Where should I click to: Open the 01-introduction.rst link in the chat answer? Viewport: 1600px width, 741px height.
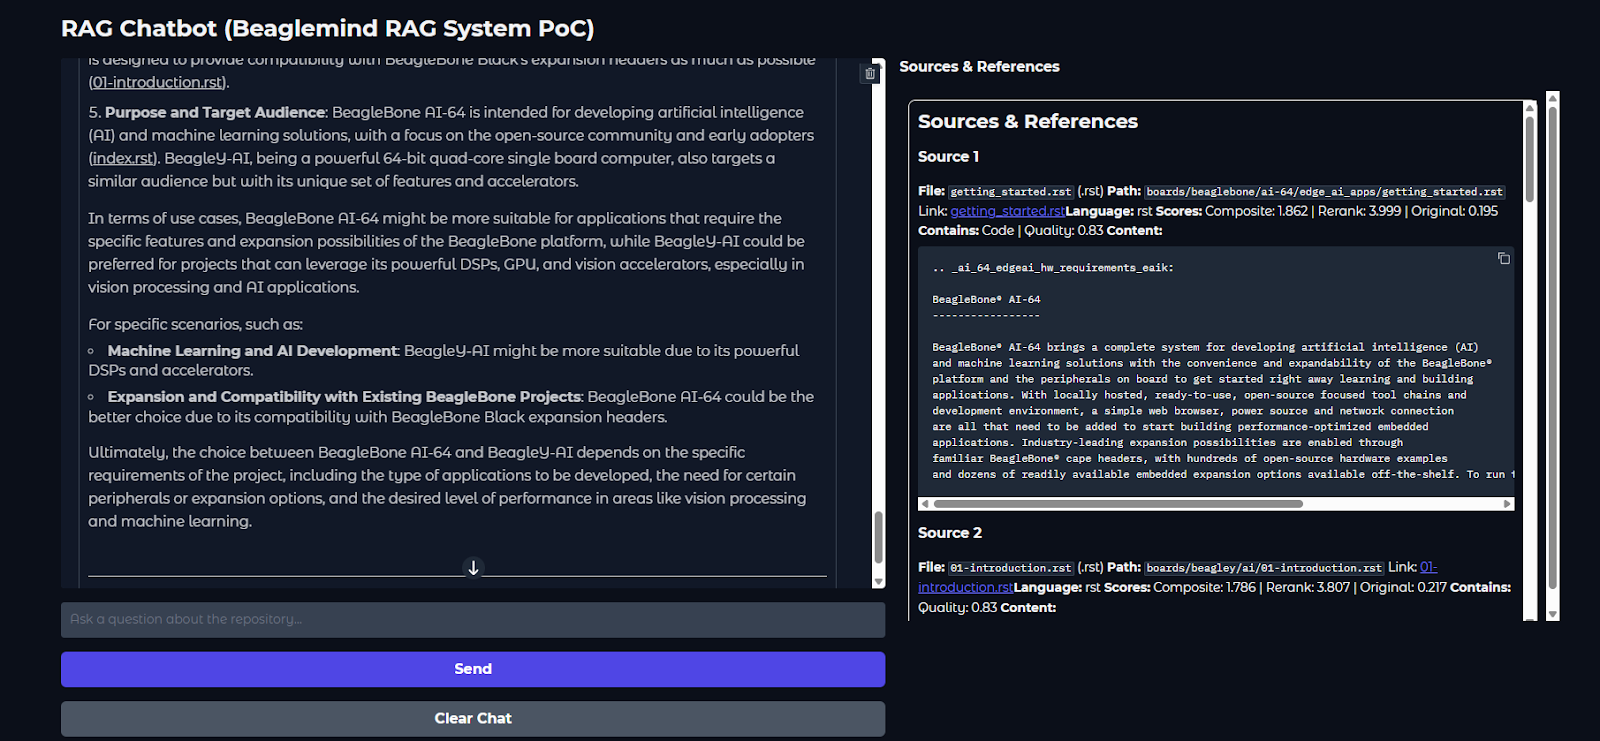[x=157, y=82]
